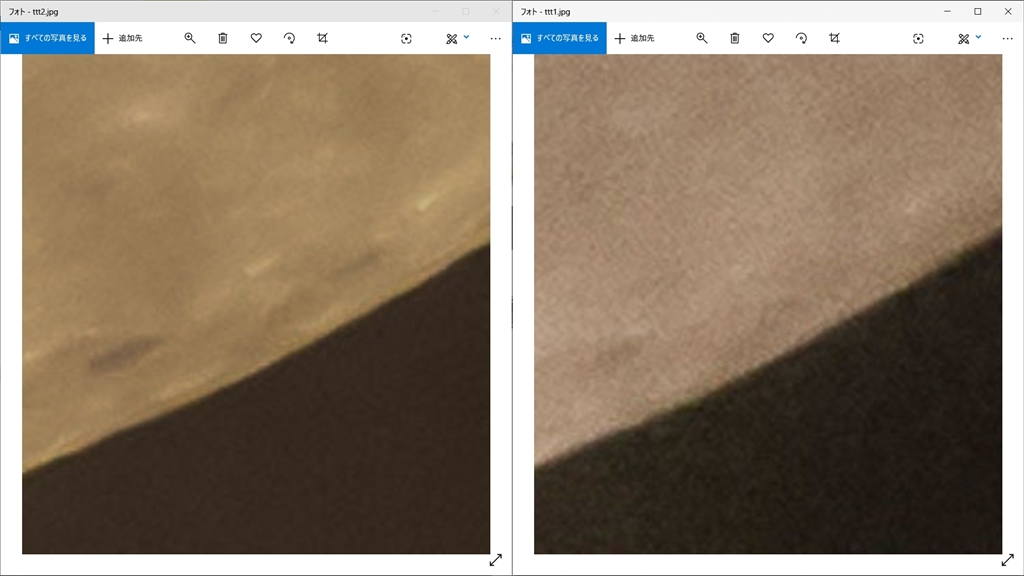Select the Crop tool in ttt1.jpg window

click(x=835, y=38)
